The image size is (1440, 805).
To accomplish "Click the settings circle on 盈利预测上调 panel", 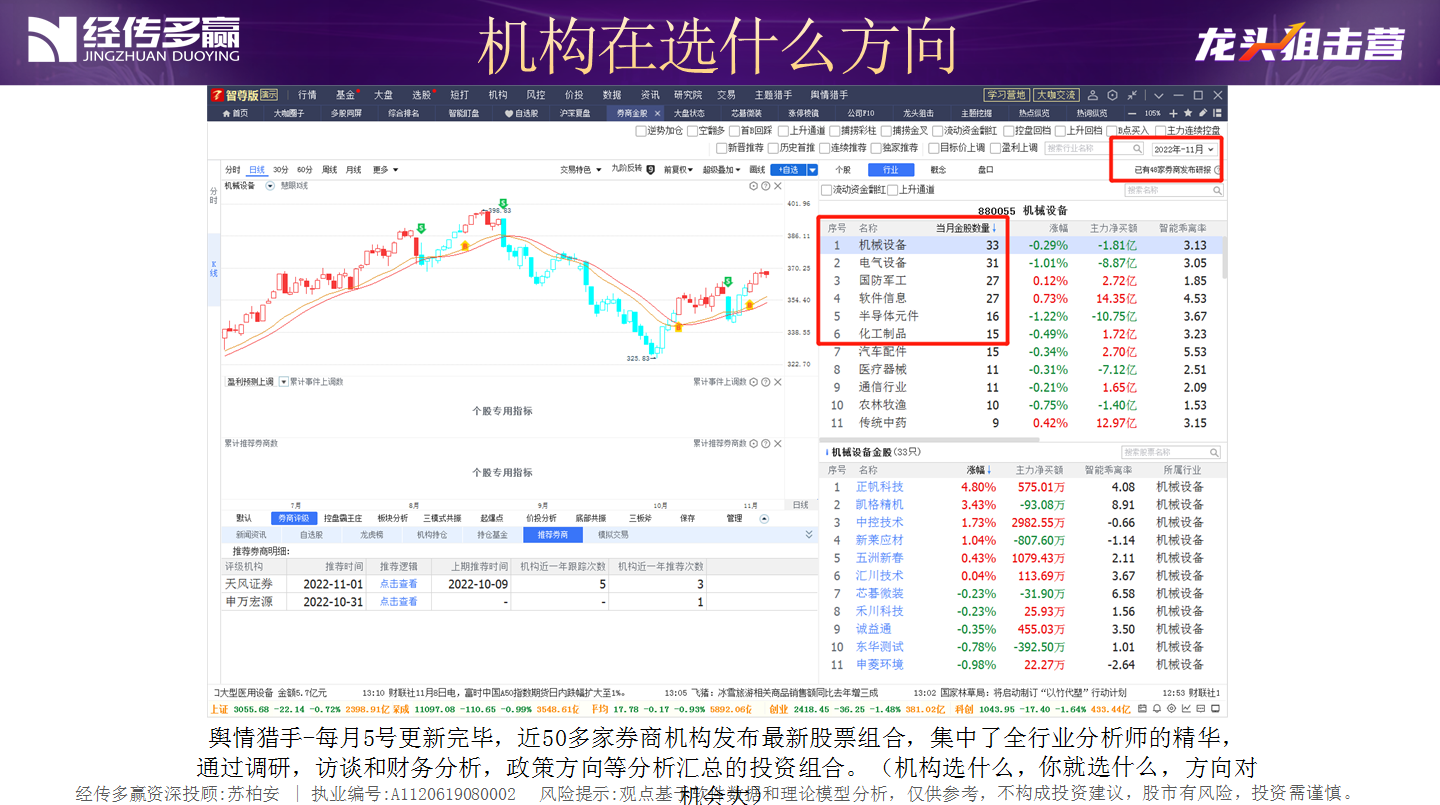I will tap(753, 381).
